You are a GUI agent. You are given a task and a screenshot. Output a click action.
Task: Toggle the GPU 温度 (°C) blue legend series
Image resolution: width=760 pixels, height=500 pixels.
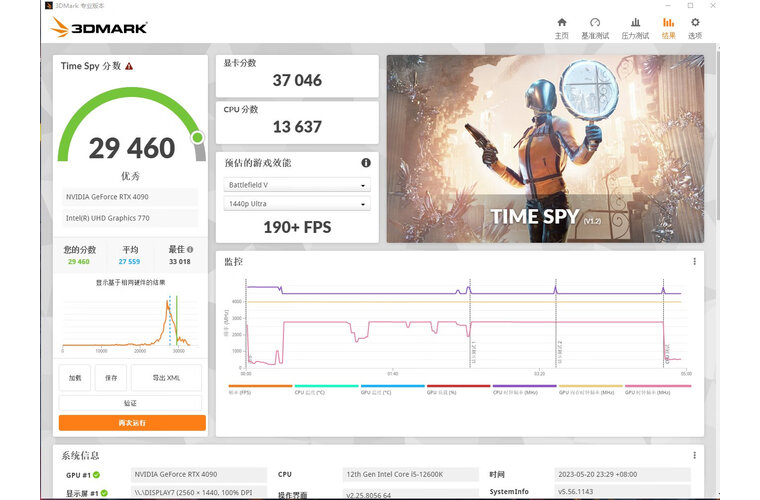click(392, 390)
